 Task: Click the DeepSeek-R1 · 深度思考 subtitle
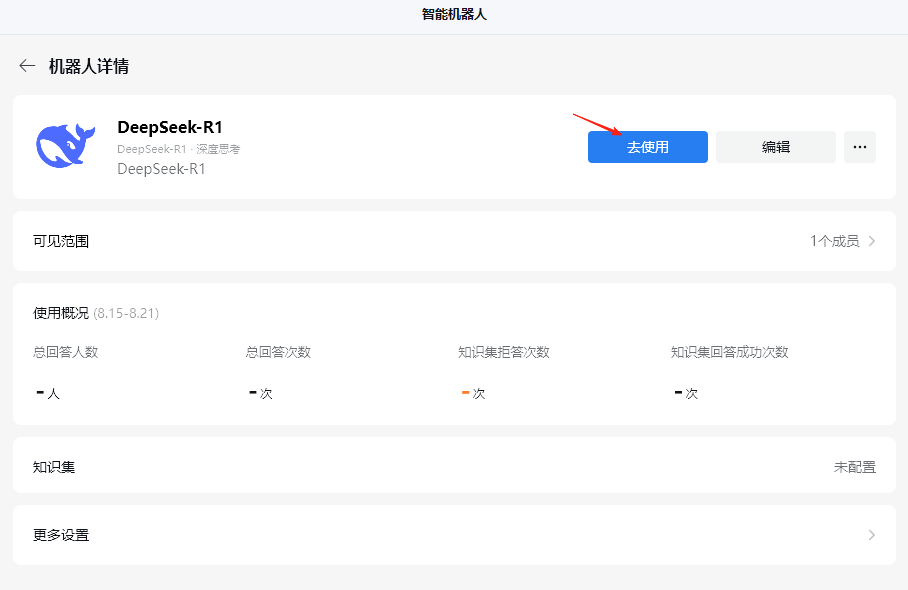(x=178, y=149)
